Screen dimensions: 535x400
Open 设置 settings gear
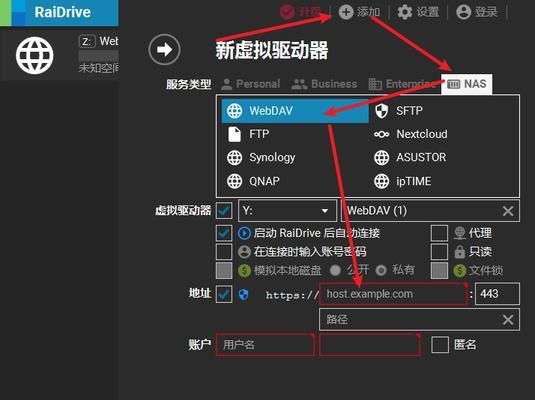[x=405, y=12]
